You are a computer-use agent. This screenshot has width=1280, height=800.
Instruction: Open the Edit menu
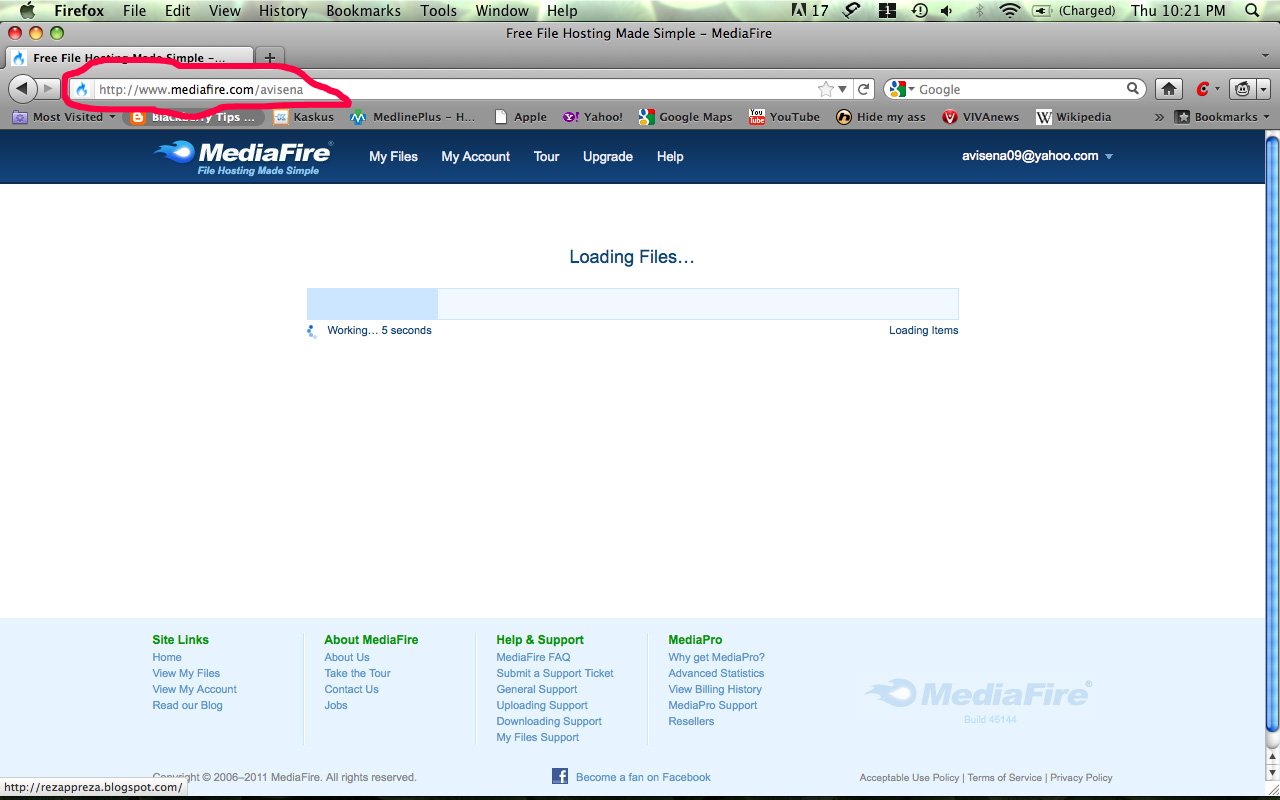[x=178, y=10]
